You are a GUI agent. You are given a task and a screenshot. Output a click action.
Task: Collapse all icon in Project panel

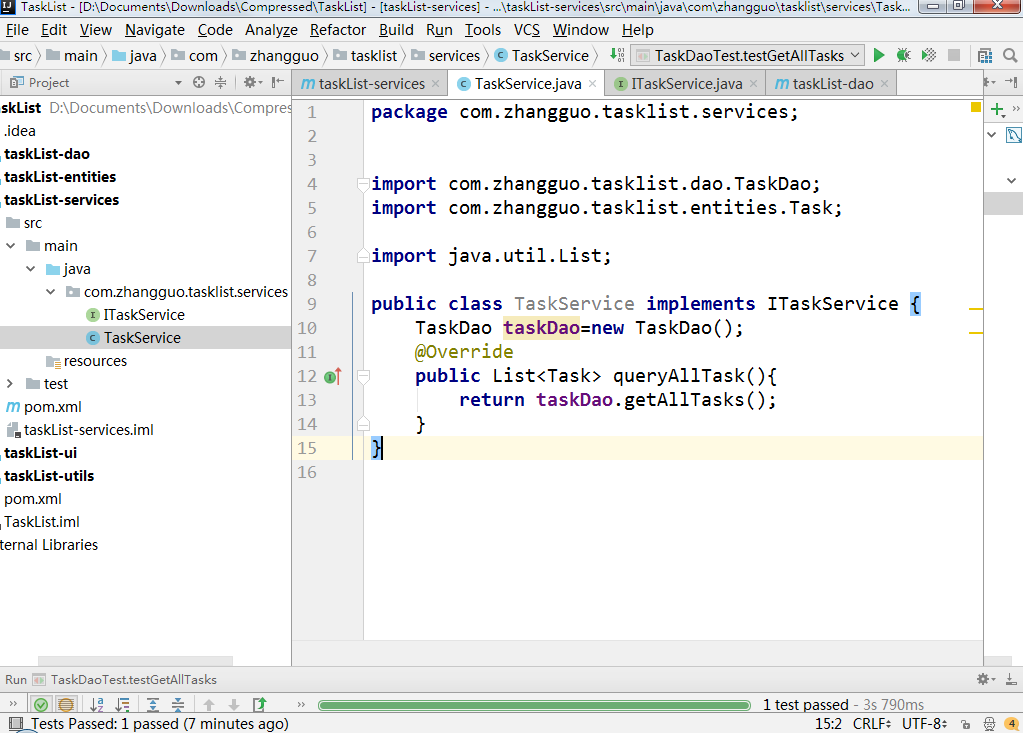pos(221,83)
